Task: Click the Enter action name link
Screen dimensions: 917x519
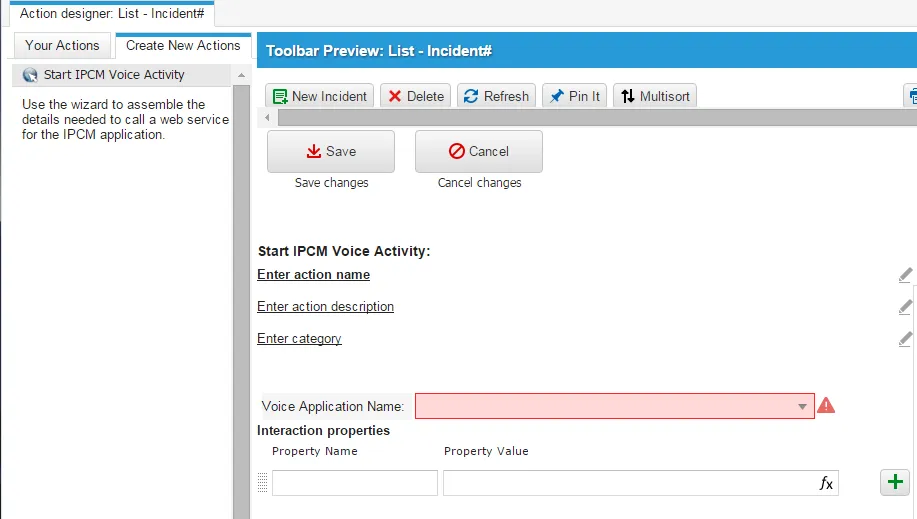Action: pos(313,274)
